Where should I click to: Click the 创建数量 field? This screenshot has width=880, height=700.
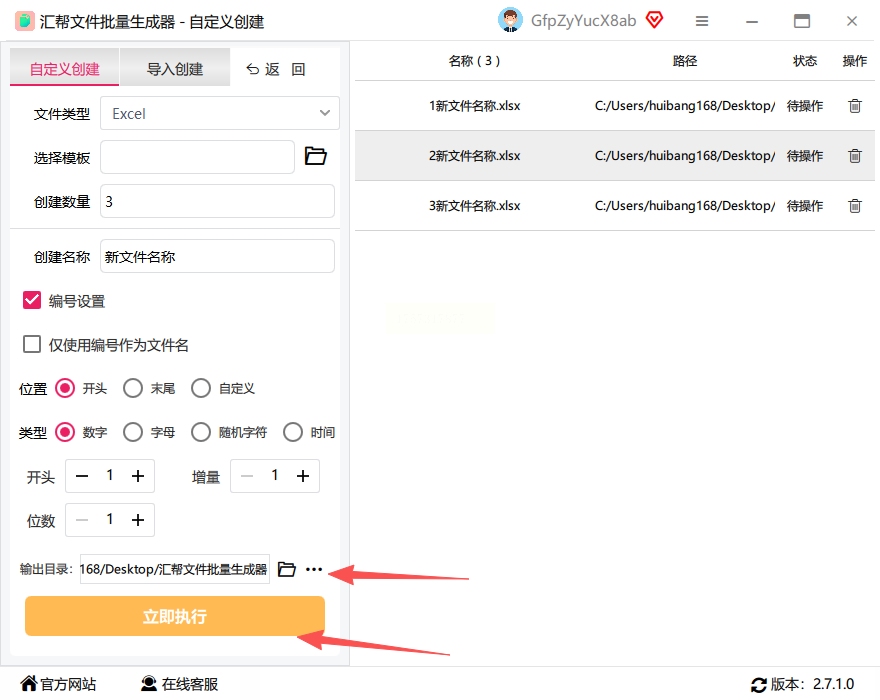217,201
